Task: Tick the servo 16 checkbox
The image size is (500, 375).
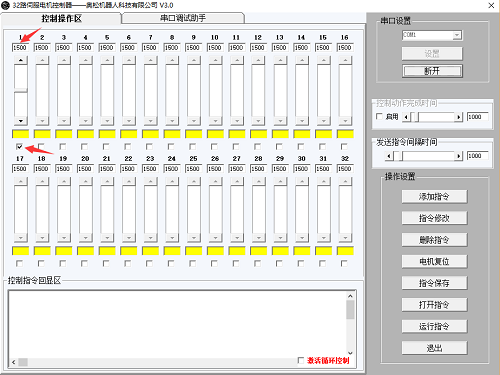Action: pos(344,146)
